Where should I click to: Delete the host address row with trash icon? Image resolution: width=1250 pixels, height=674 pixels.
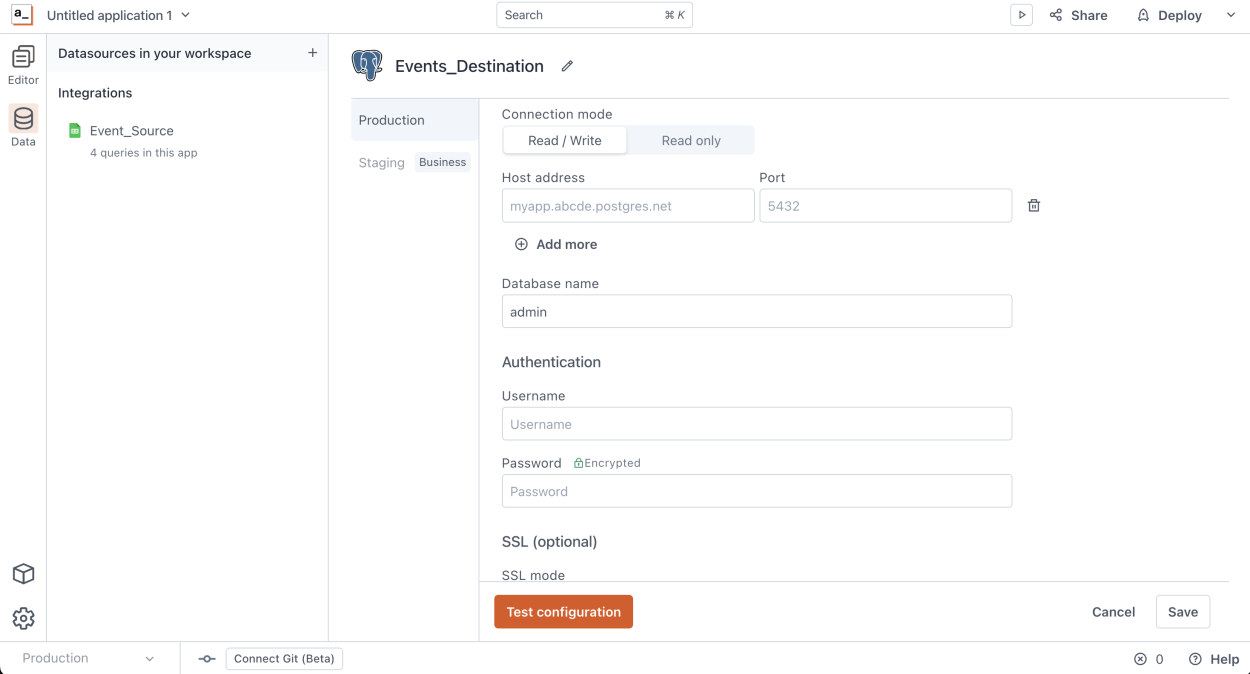click(1034, 205)
